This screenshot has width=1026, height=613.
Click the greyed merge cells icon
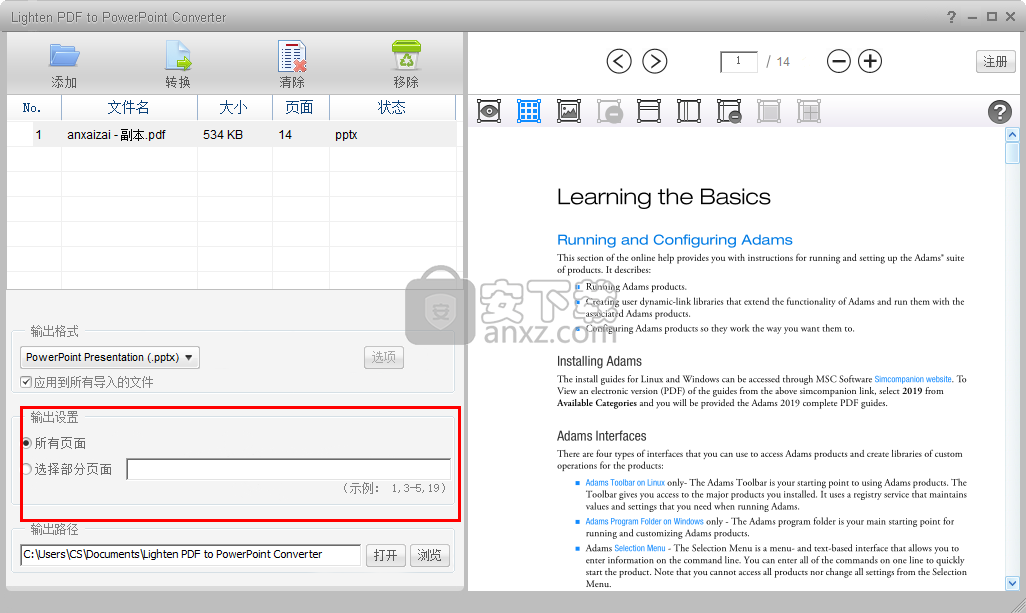pos(769,111)
